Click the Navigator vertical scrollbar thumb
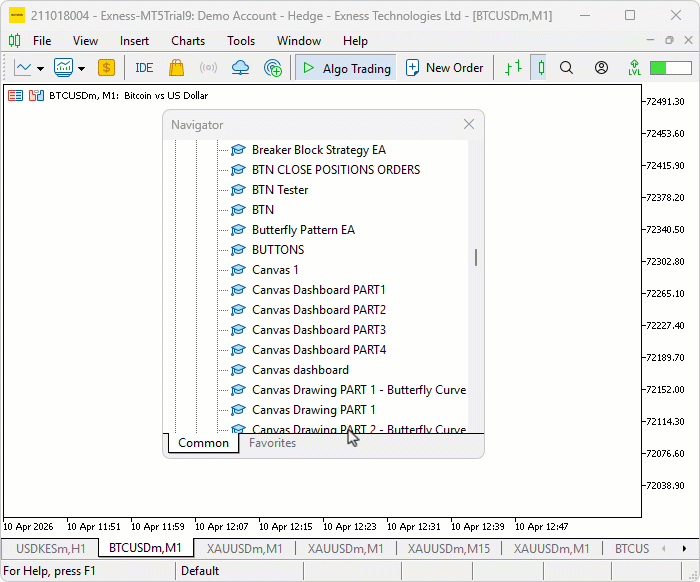700x582 pixels. coord(476,258)
